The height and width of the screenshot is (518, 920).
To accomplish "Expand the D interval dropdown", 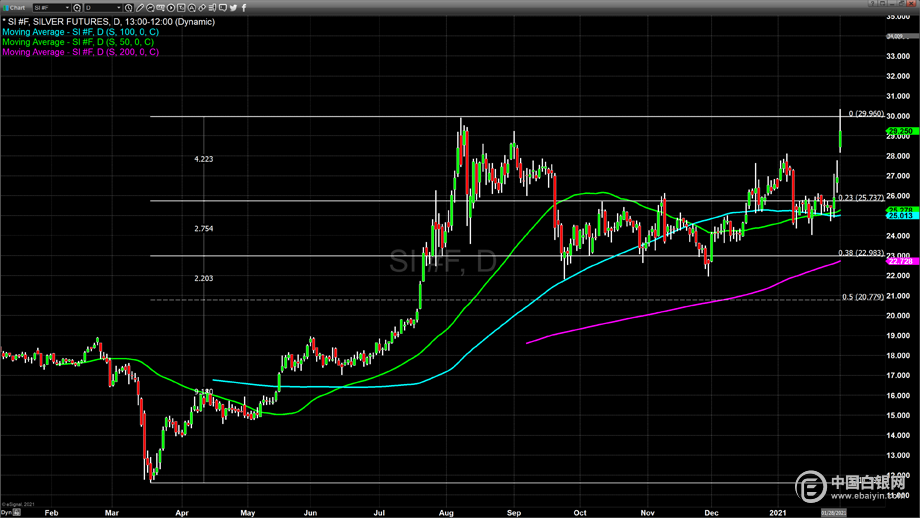I will tap(119, 8).
